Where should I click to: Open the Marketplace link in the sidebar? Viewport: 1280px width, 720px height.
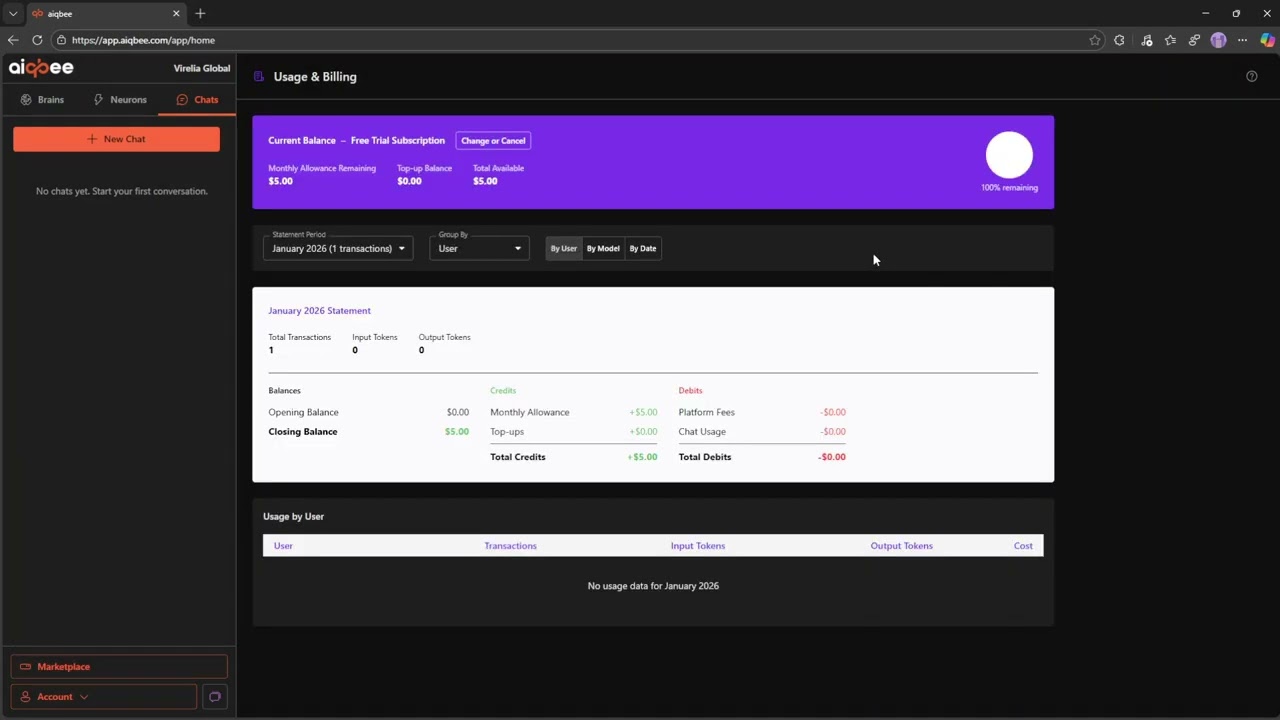tap(119, 666)
